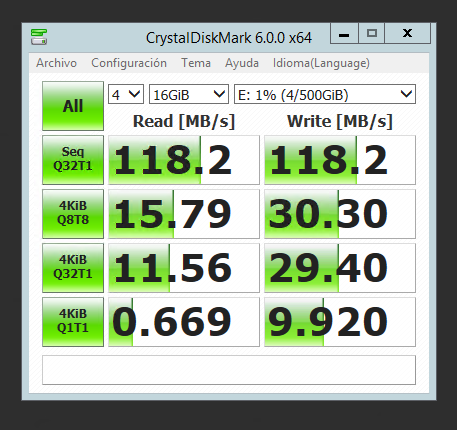Image resolution: width=457 pixels, height=430 pixels.
Task: Click the empty comment field at bottom
Action: click(x=229, y=370)
